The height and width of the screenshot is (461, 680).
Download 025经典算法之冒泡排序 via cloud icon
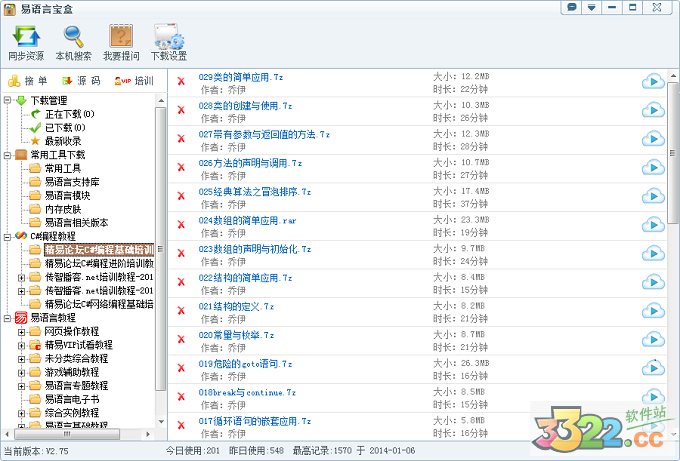[x=653, y=196]
